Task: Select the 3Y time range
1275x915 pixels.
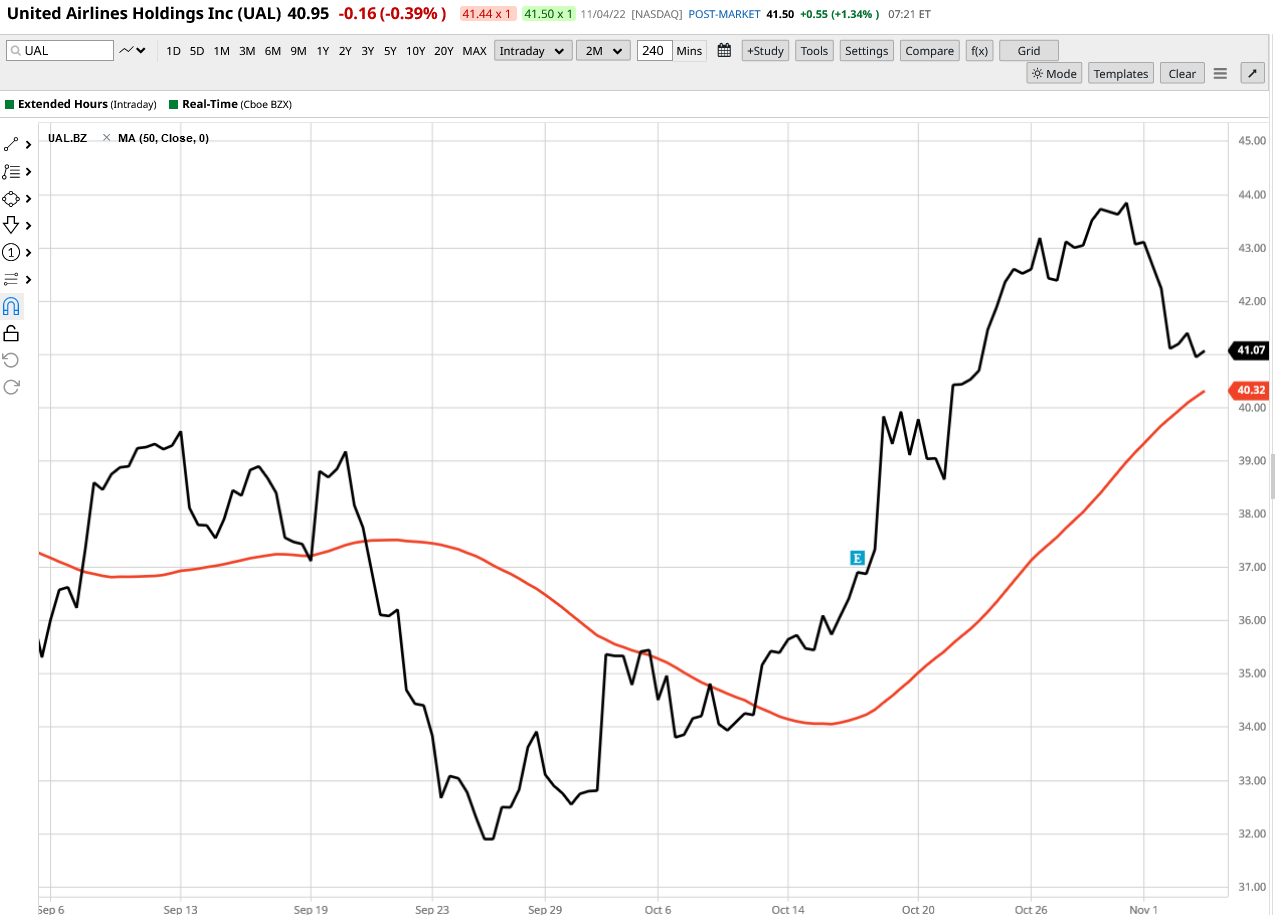Action: [x=368, y=50]
